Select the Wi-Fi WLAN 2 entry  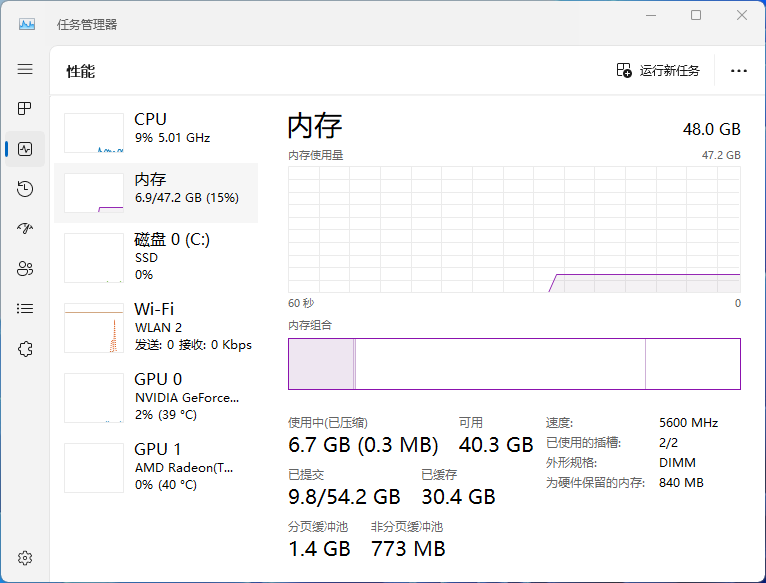pyautogui.click(x=155, y=327)
